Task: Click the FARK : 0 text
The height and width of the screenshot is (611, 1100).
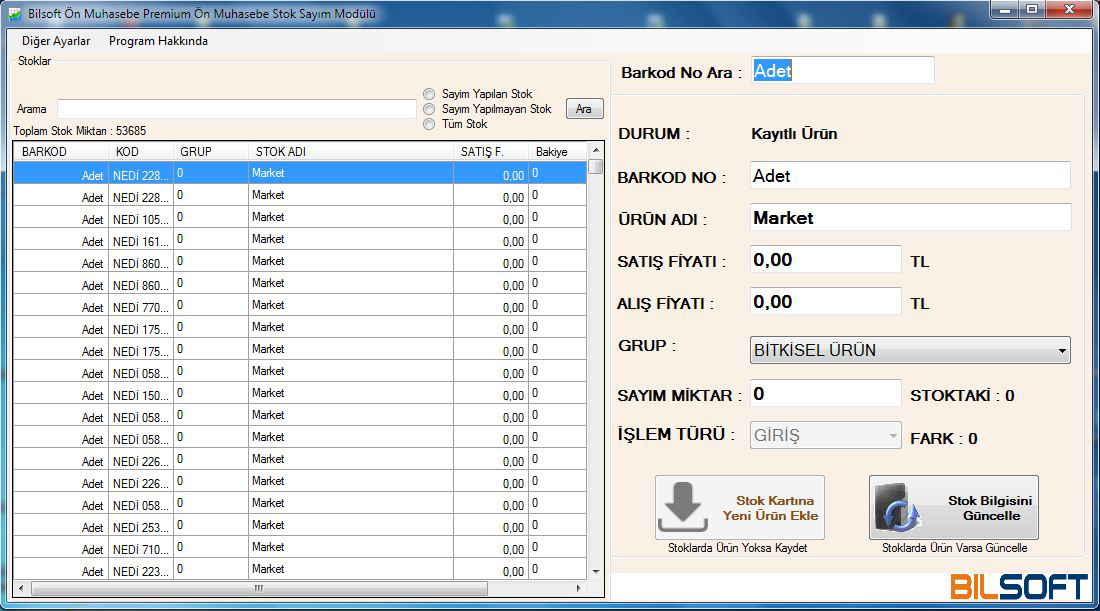Action: pyautogui.click(x=944, y=438)
